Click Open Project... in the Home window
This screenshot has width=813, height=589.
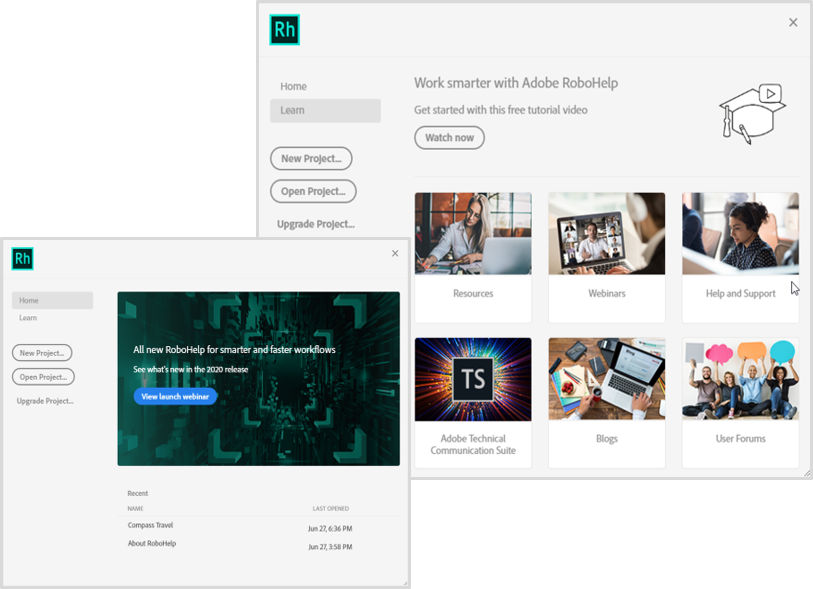point(44,377)
